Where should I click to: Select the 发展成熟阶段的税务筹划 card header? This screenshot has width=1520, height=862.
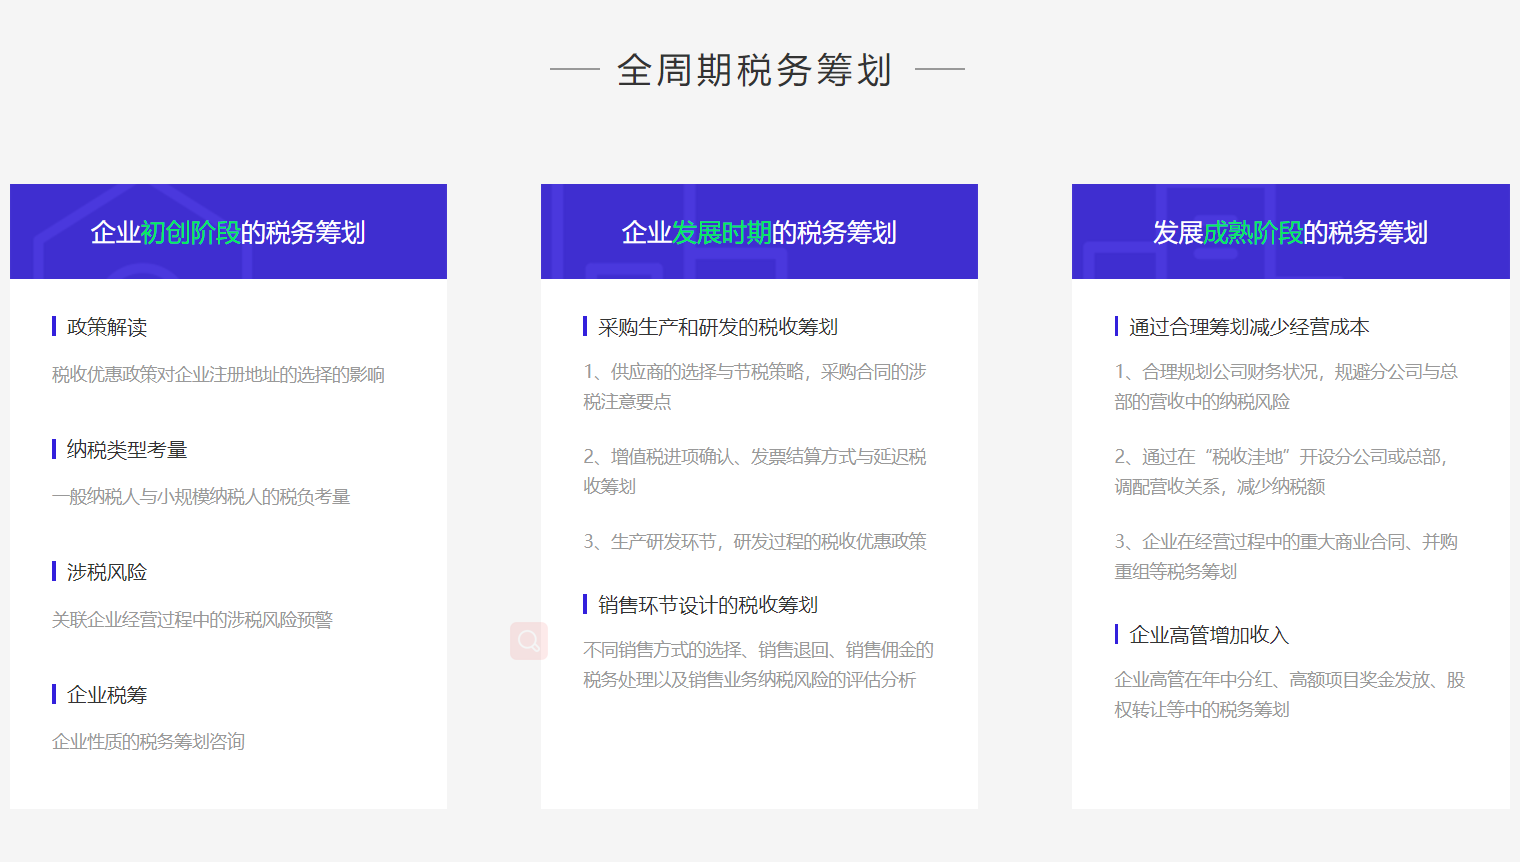point(1290,232)
